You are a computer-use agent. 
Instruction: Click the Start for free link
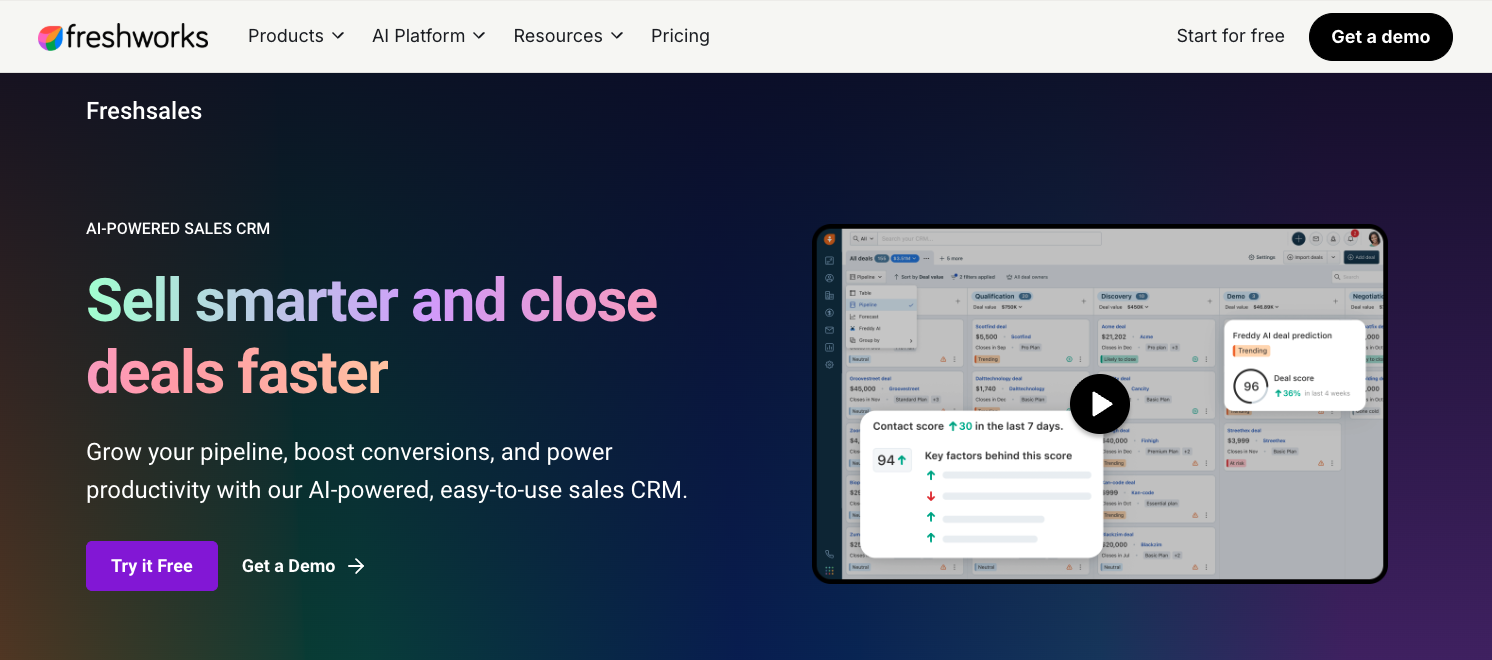click(x=1230, y=36)
